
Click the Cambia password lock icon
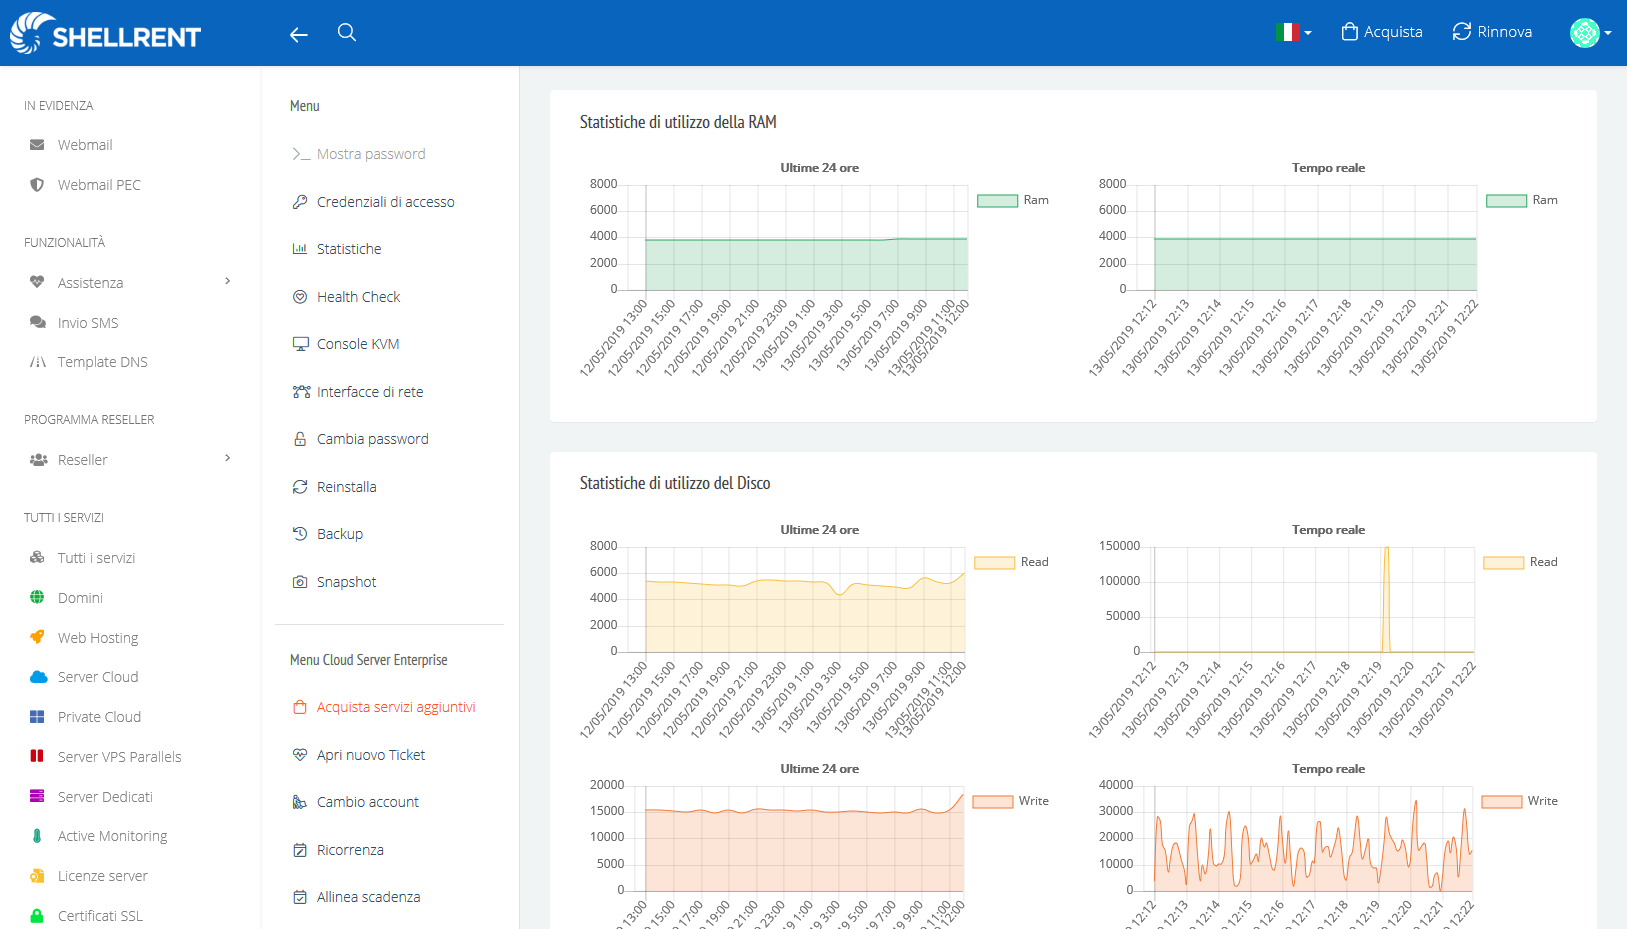click(300, 439)
